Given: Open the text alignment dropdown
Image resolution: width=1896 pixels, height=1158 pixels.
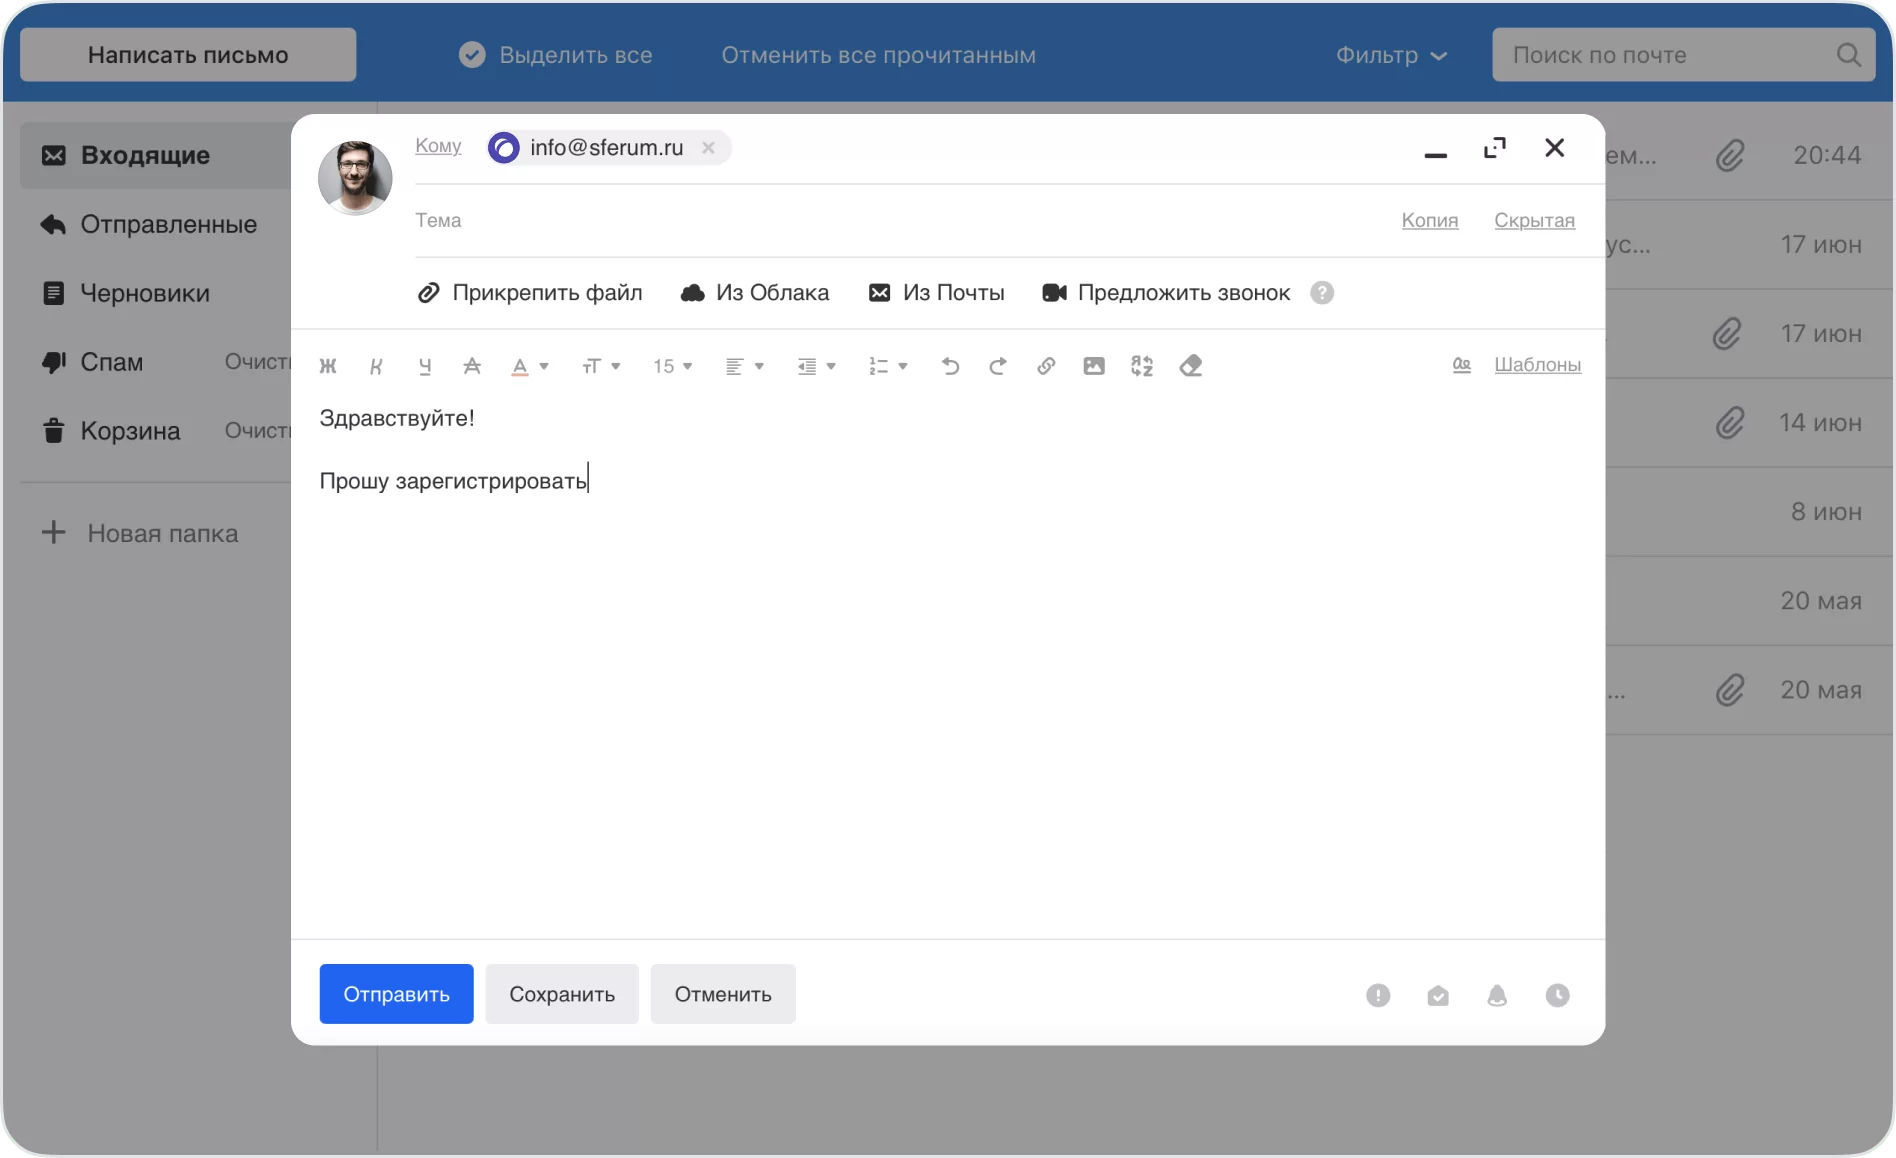Looking at the screenshot, I should [744, 366].
